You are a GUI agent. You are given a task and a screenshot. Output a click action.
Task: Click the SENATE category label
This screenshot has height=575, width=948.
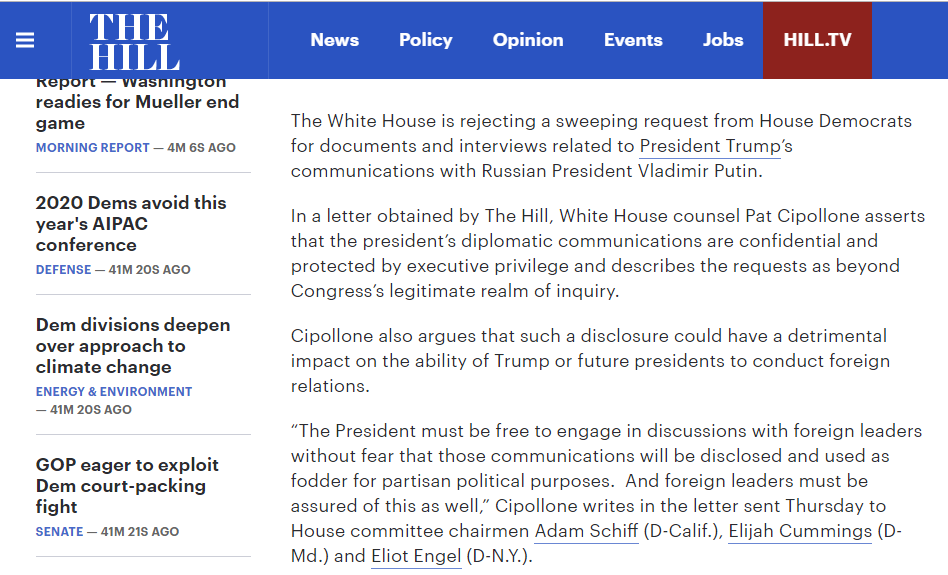(59, 531)
